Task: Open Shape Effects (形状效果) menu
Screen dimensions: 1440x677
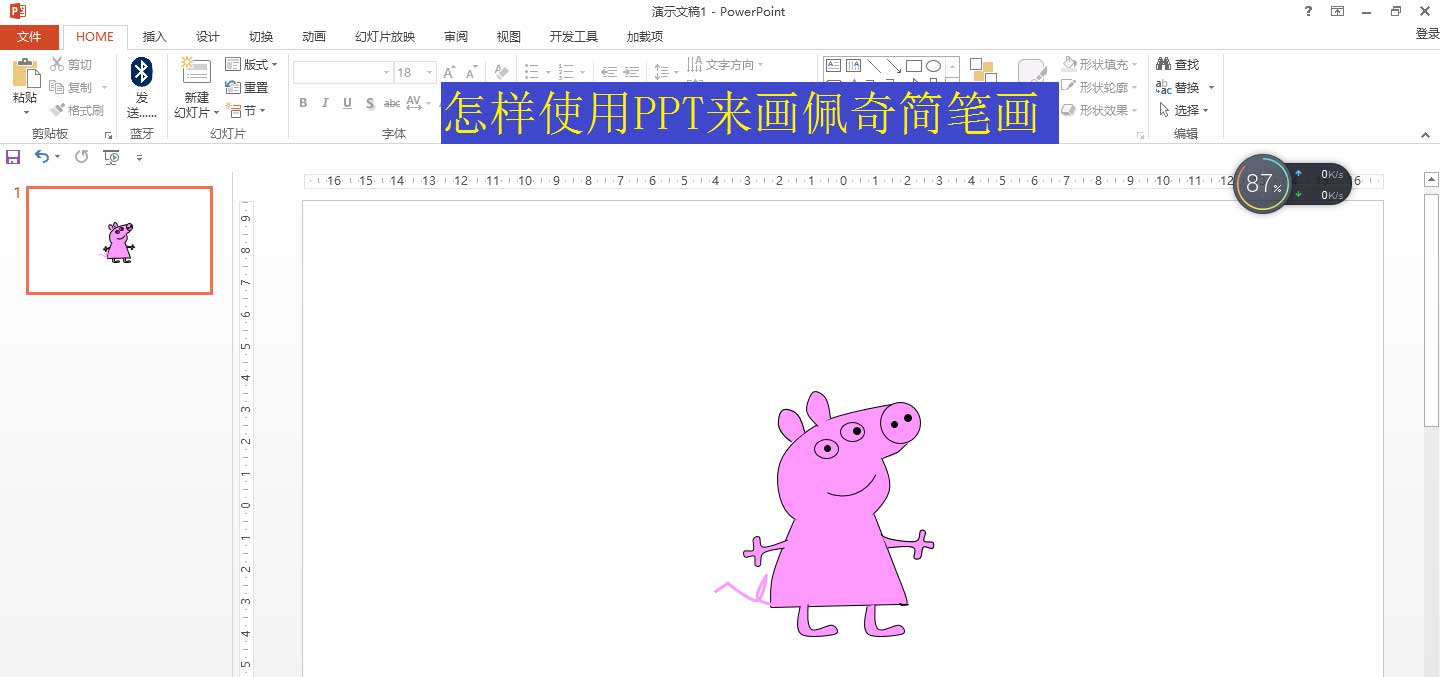Action: (x=1100, y=110)
